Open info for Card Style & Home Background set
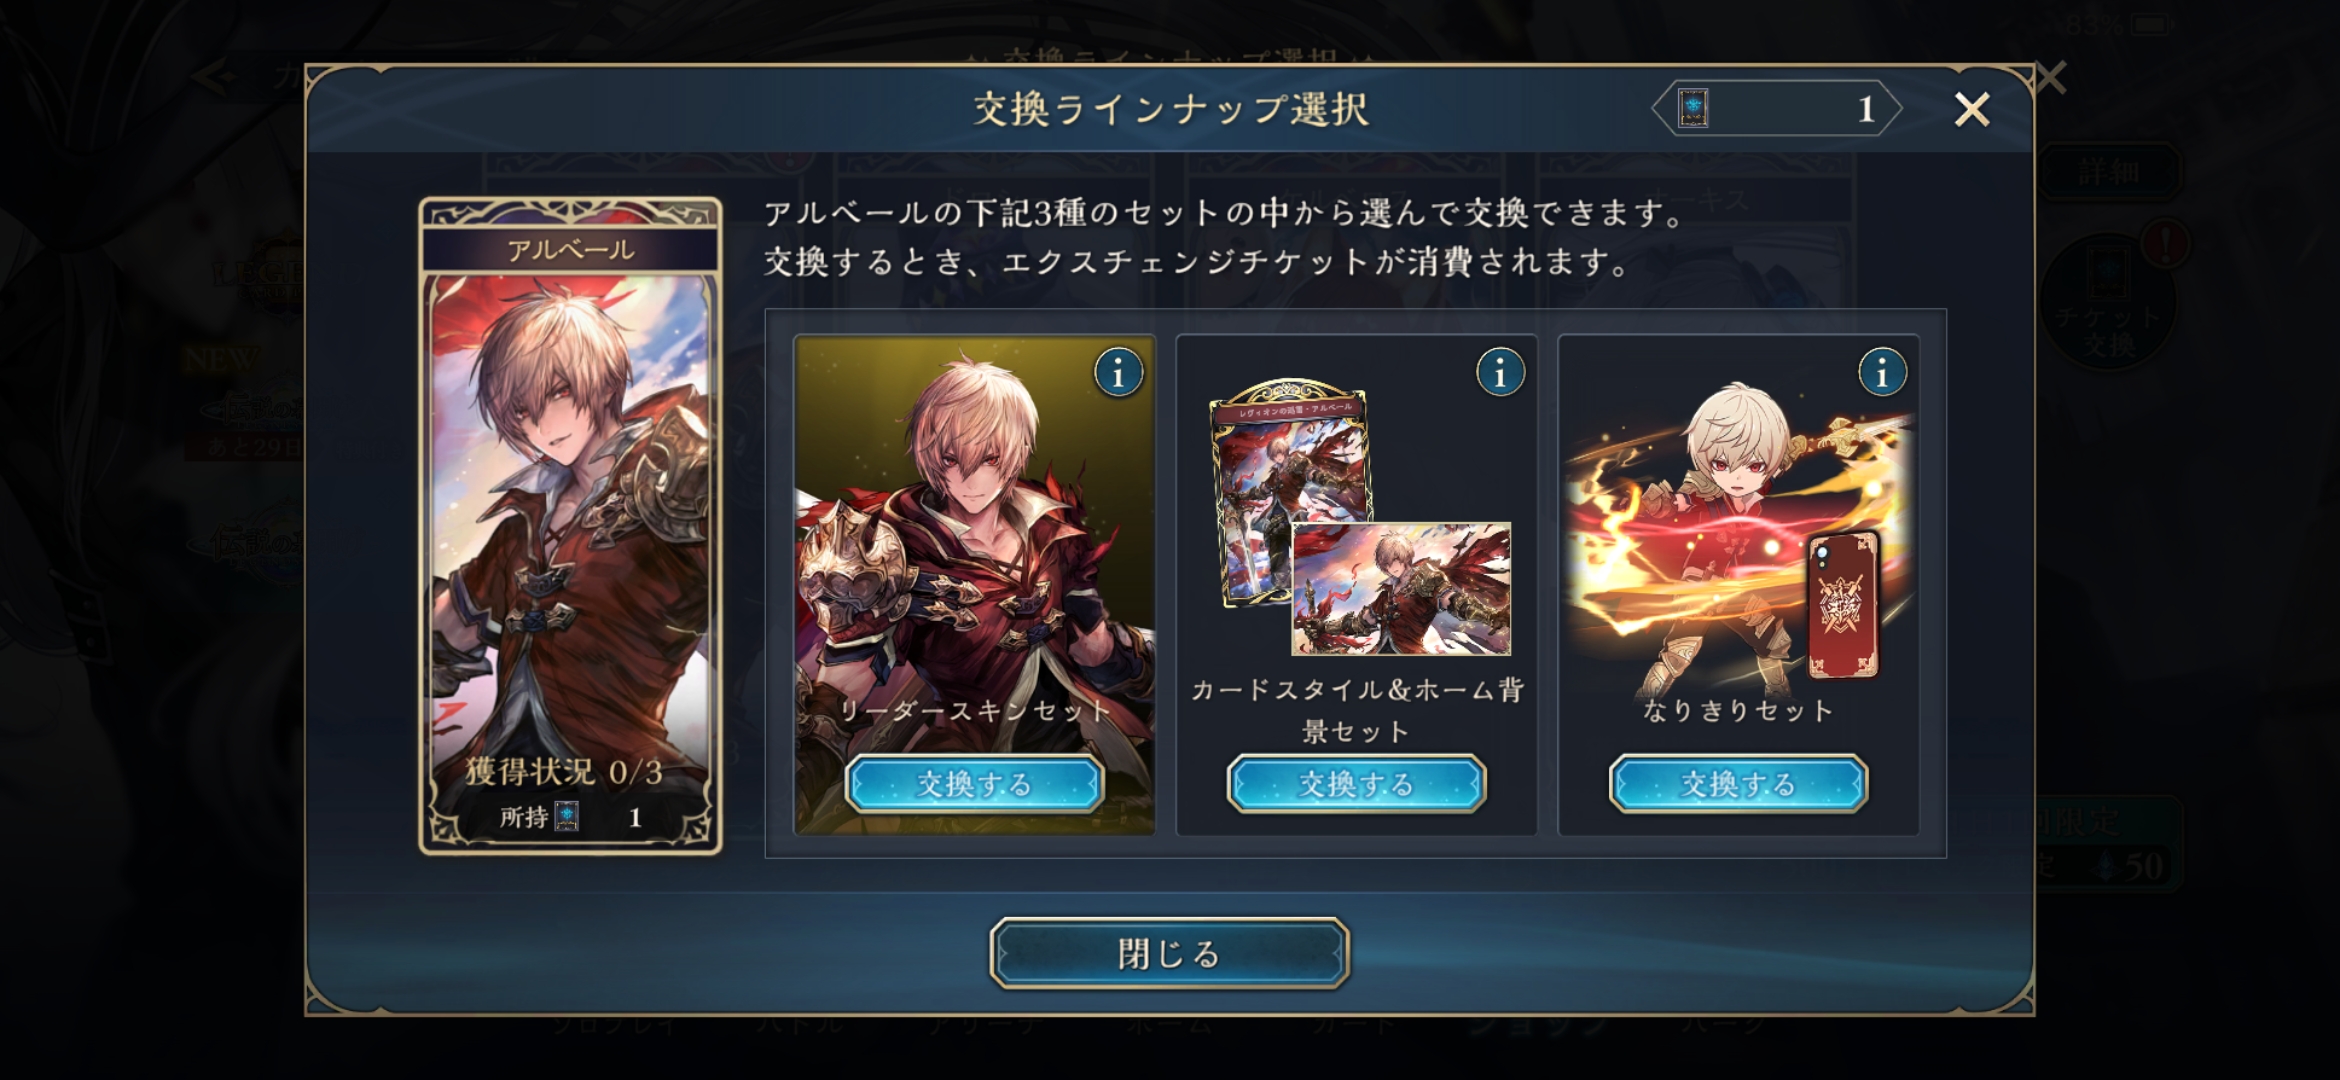Image resolution: width=2340 pixels, height=1080 pixels. coord(1500,373)
